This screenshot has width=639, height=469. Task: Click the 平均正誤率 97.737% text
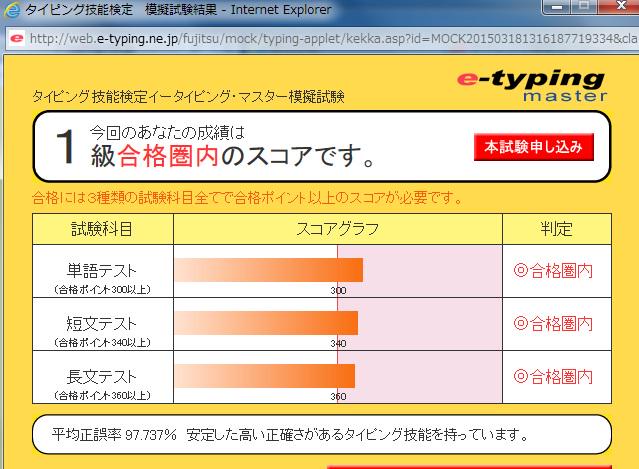(114, 435)
